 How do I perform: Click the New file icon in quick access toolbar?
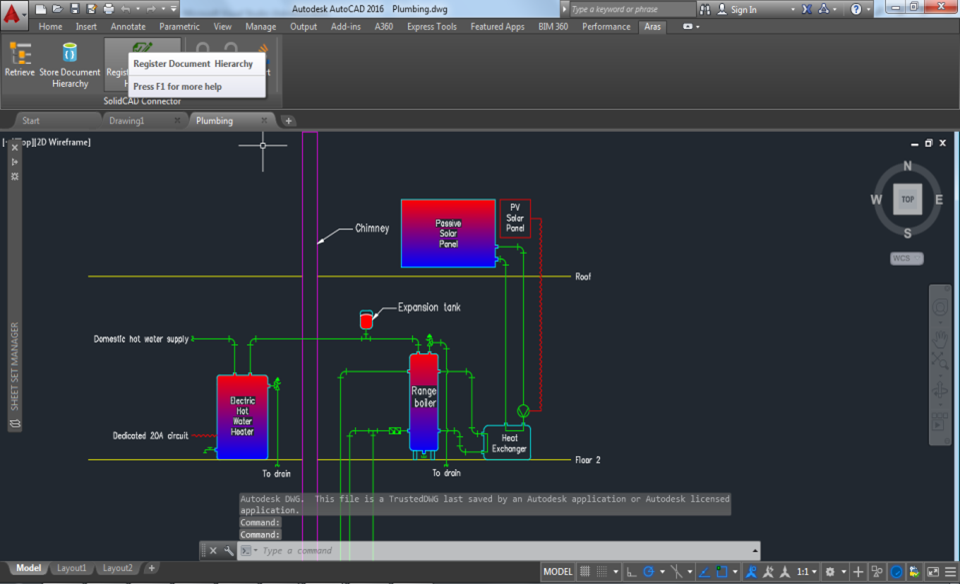(40, 9)
